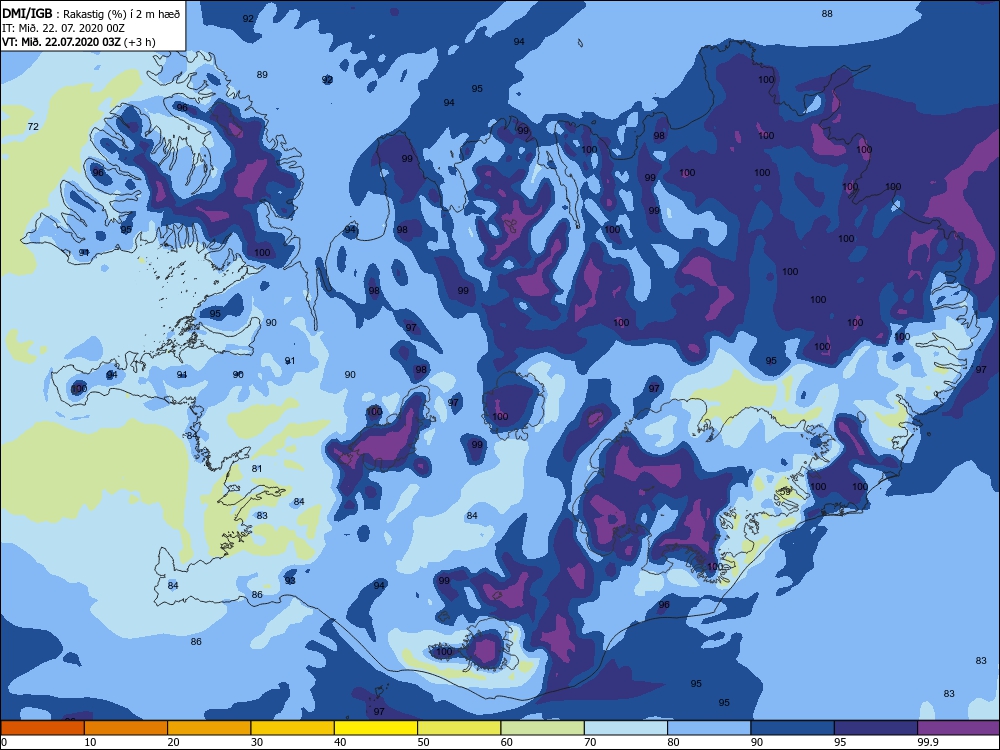1000x750 pixels.
Task: Click the '50' label on the legend scale
Action: click(423, 742)
